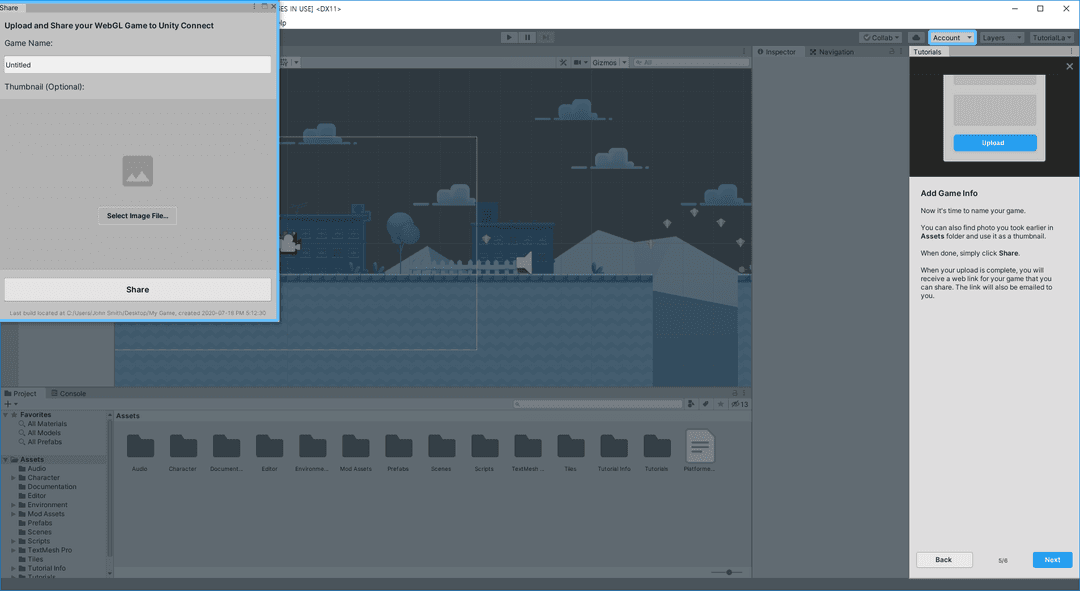This screenshot has width=1080, height=591.
Task: Open the Scripts folder in the asset grid
Action: [x=485, y=446]
